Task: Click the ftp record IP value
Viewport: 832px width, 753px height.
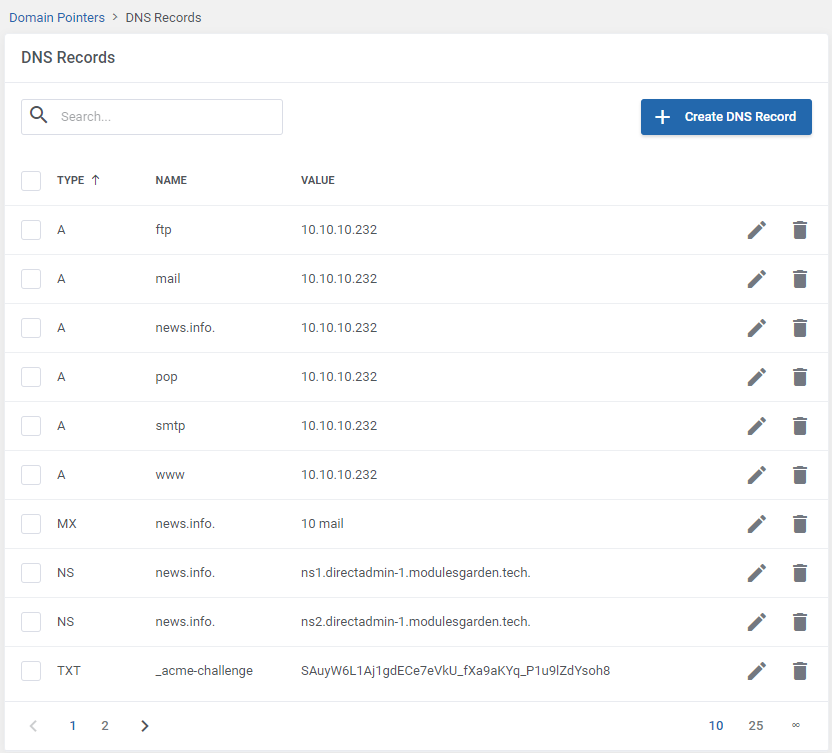Action: click(339, 230)
